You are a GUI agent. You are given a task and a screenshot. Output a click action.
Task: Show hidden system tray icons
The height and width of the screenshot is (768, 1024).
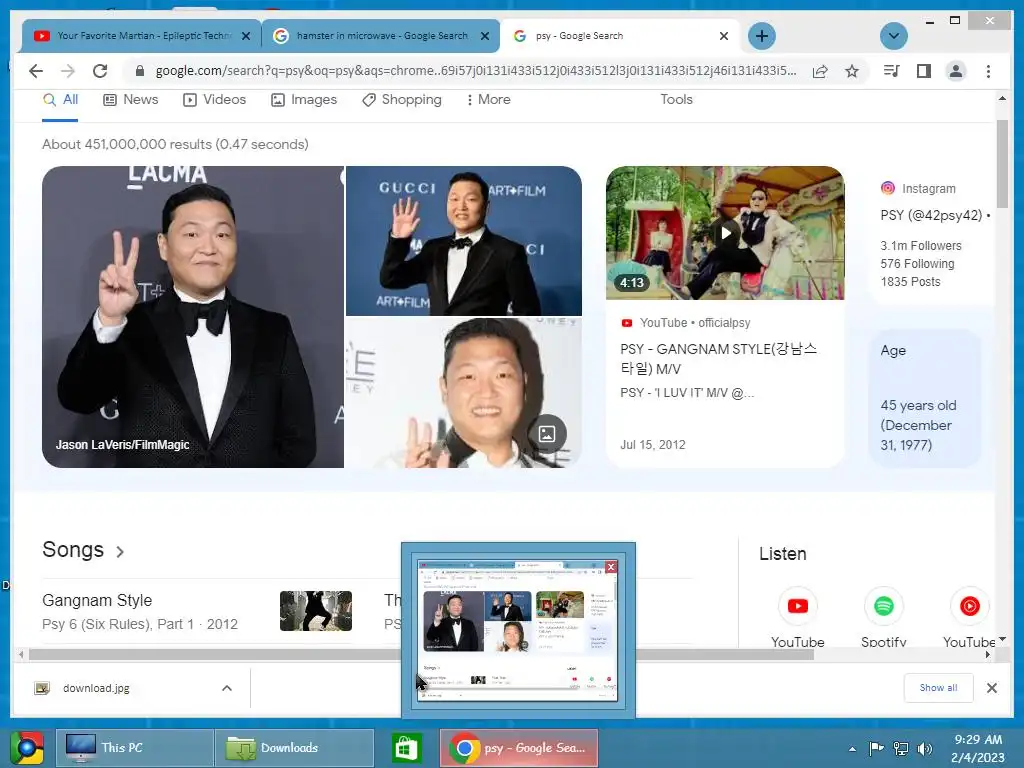tap(852, 749)
